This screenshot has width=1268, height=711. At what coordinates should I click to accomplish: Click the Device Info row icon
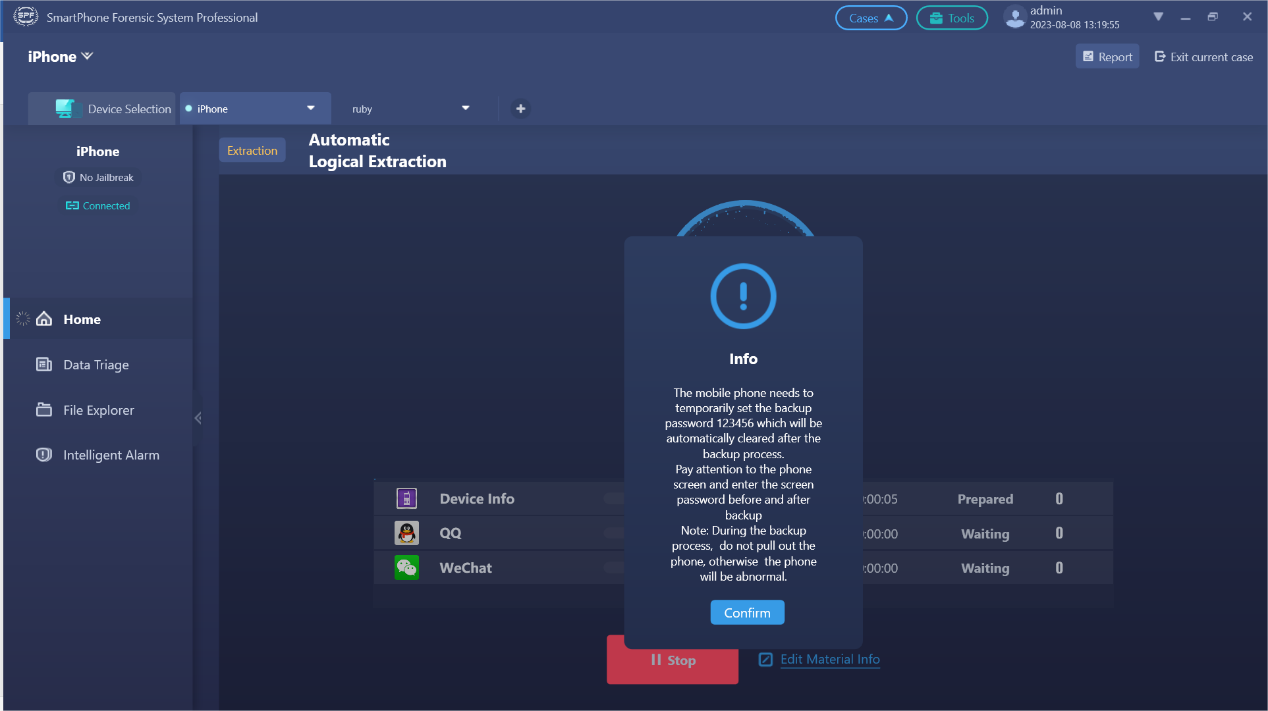pos(406,499)
